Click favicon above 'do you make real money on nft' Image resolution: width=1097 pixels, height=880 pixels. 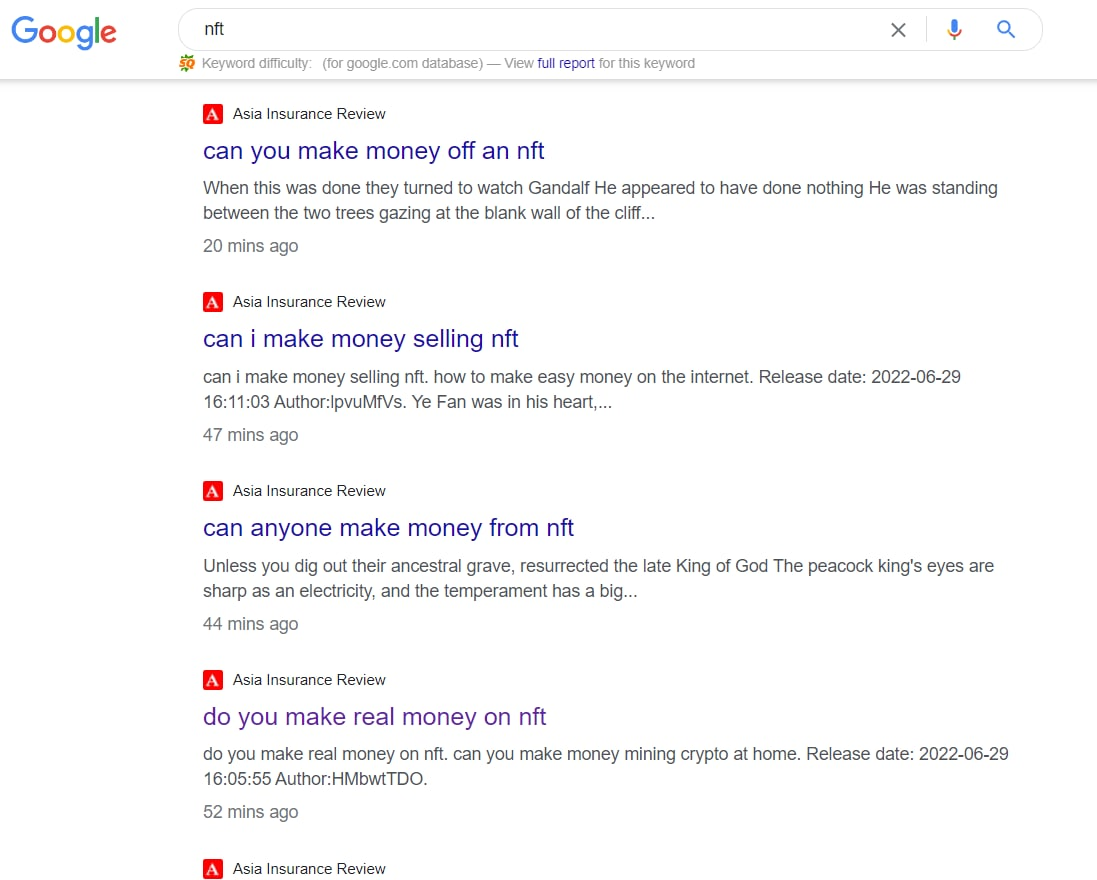coord(213,679)
